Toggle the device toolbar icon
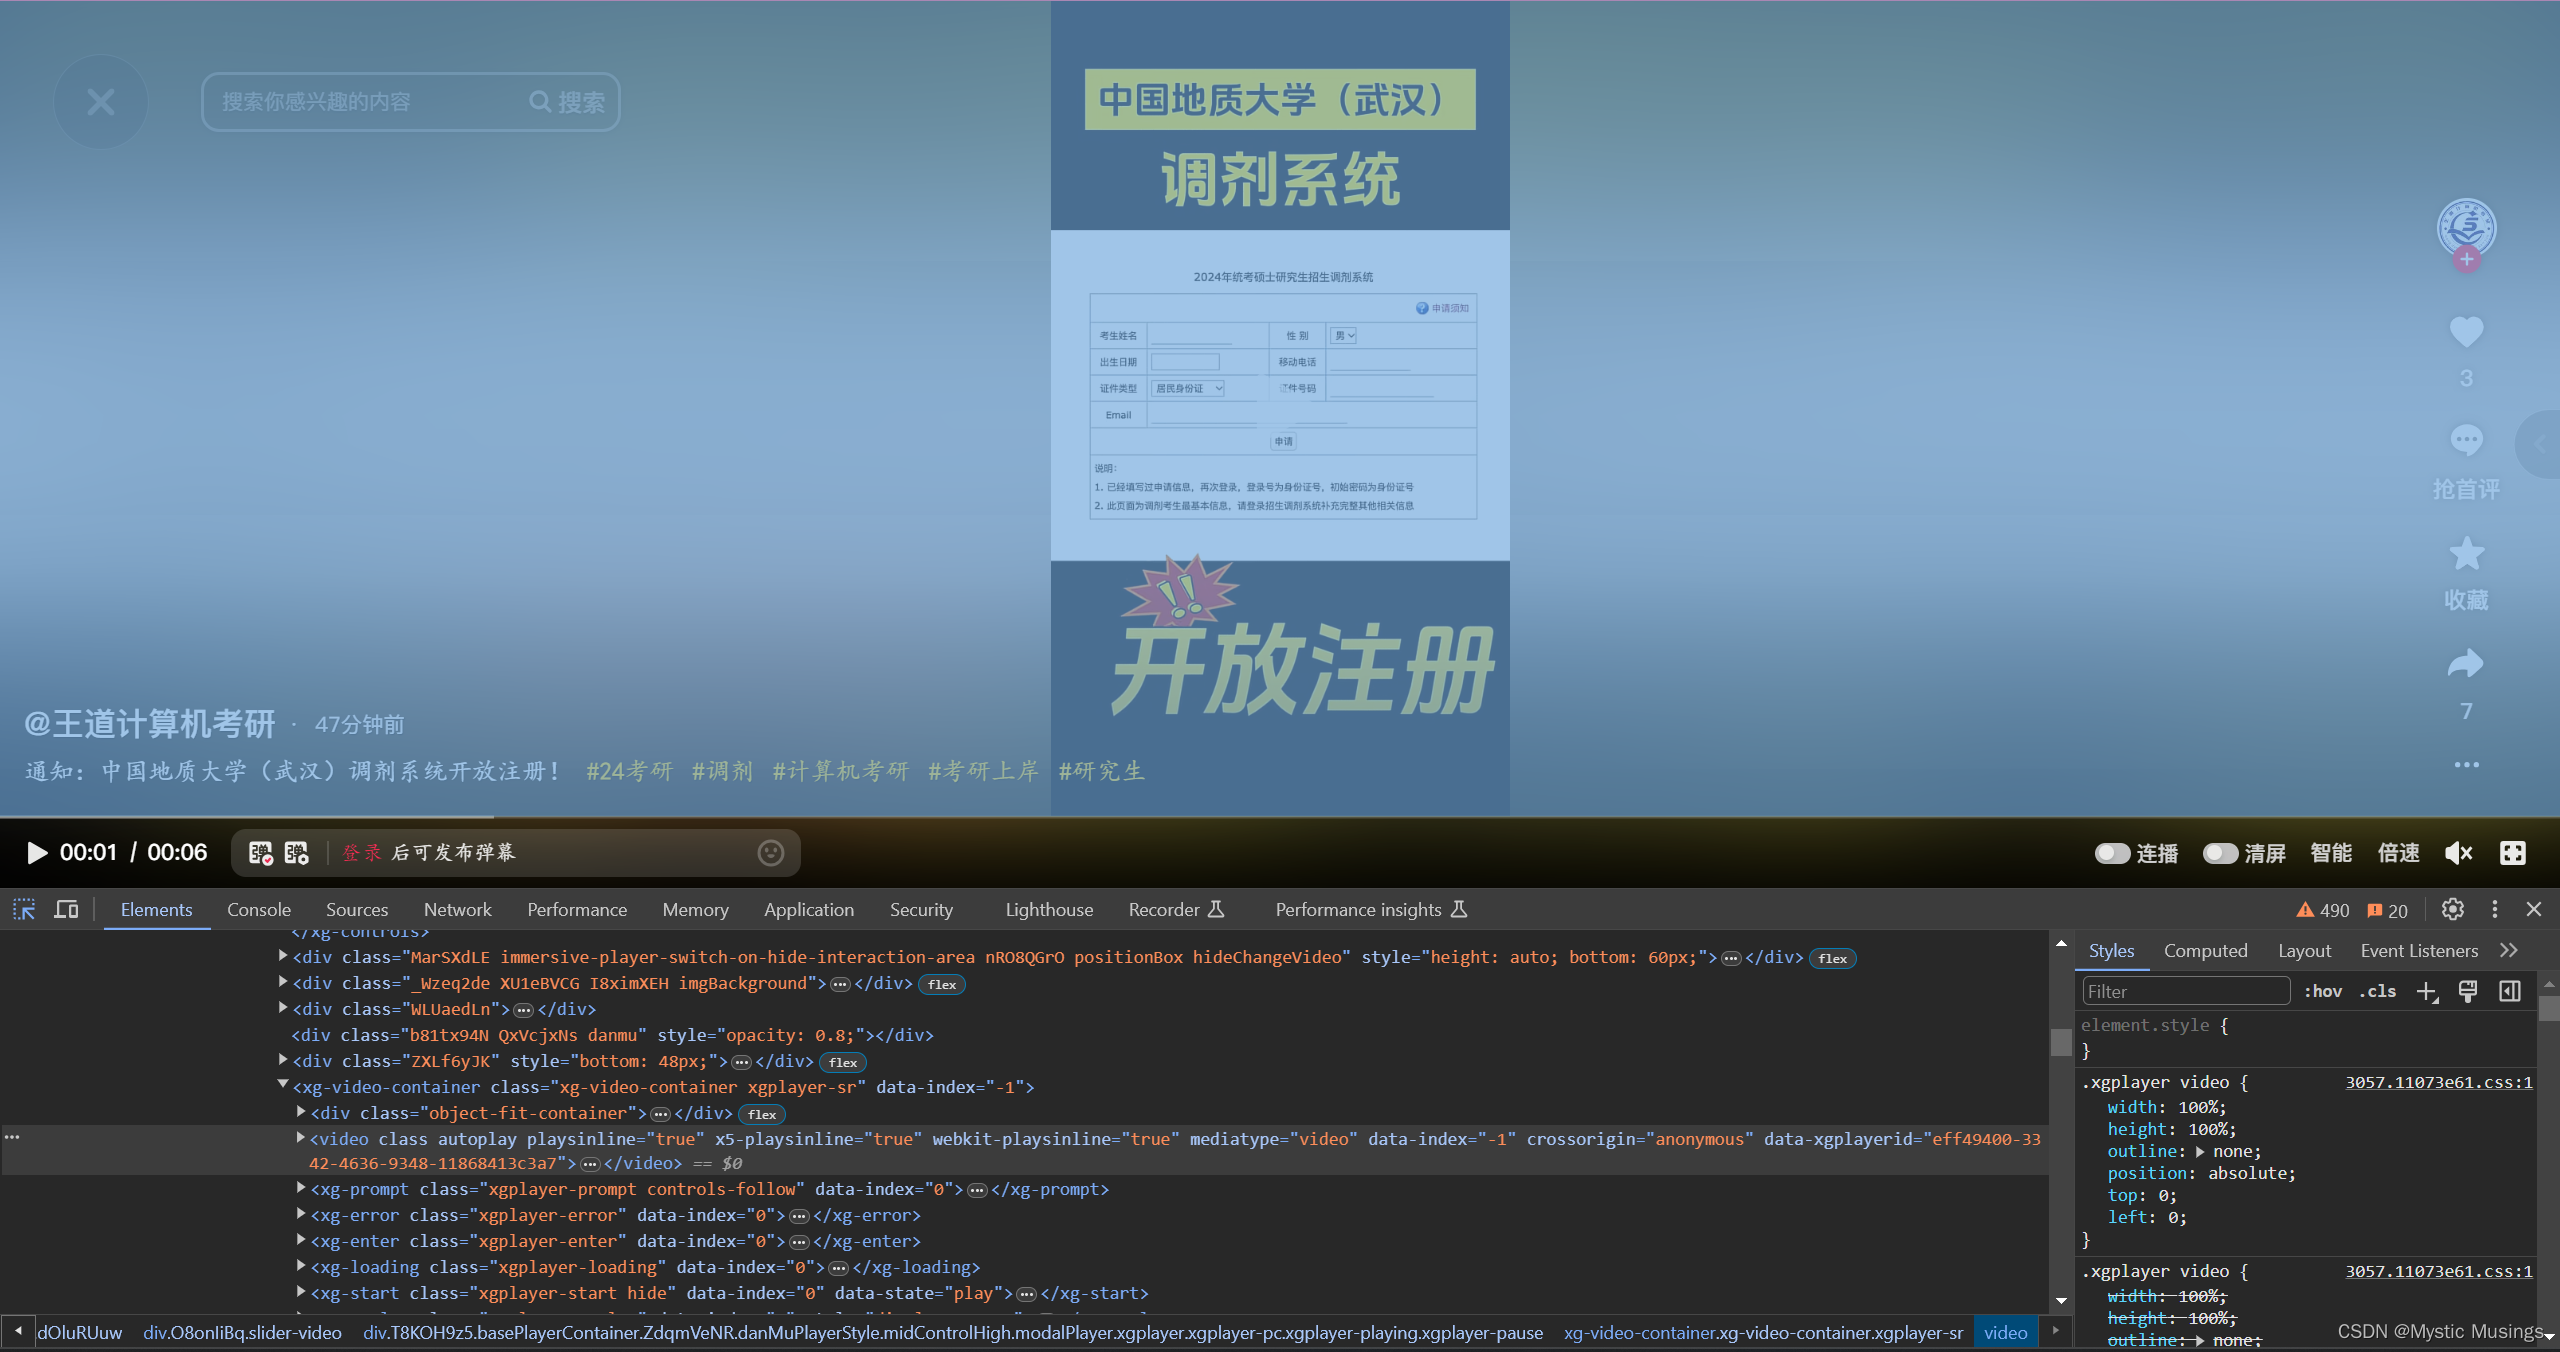This screenshot has width=2560, height=1352. tap(66, 909)
